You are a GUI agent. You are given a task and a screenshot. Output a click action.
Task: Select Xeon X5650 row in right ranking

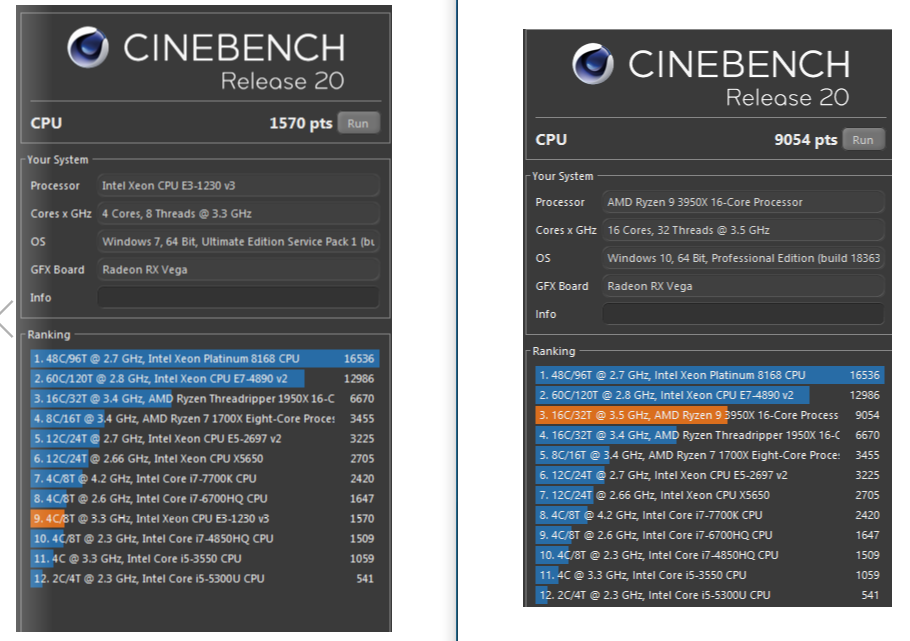[710, 495]
